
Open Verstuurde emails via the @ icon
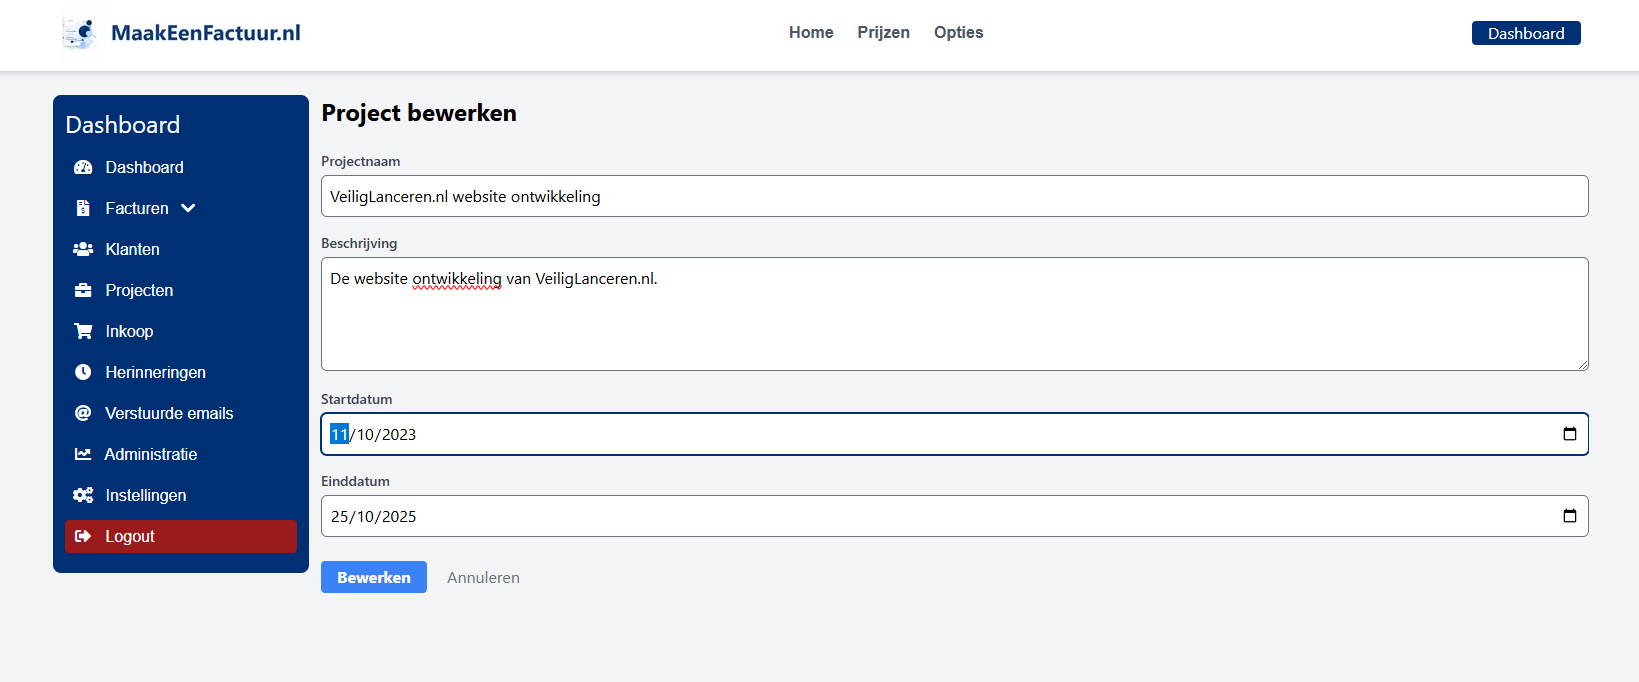coord(83,413)
